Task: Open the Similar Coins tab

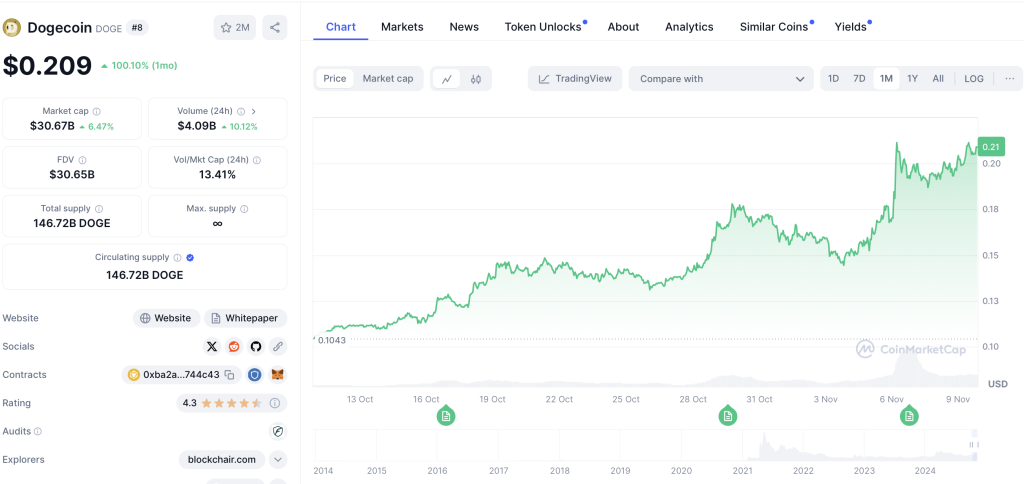Action: click(x=774, y=27)
